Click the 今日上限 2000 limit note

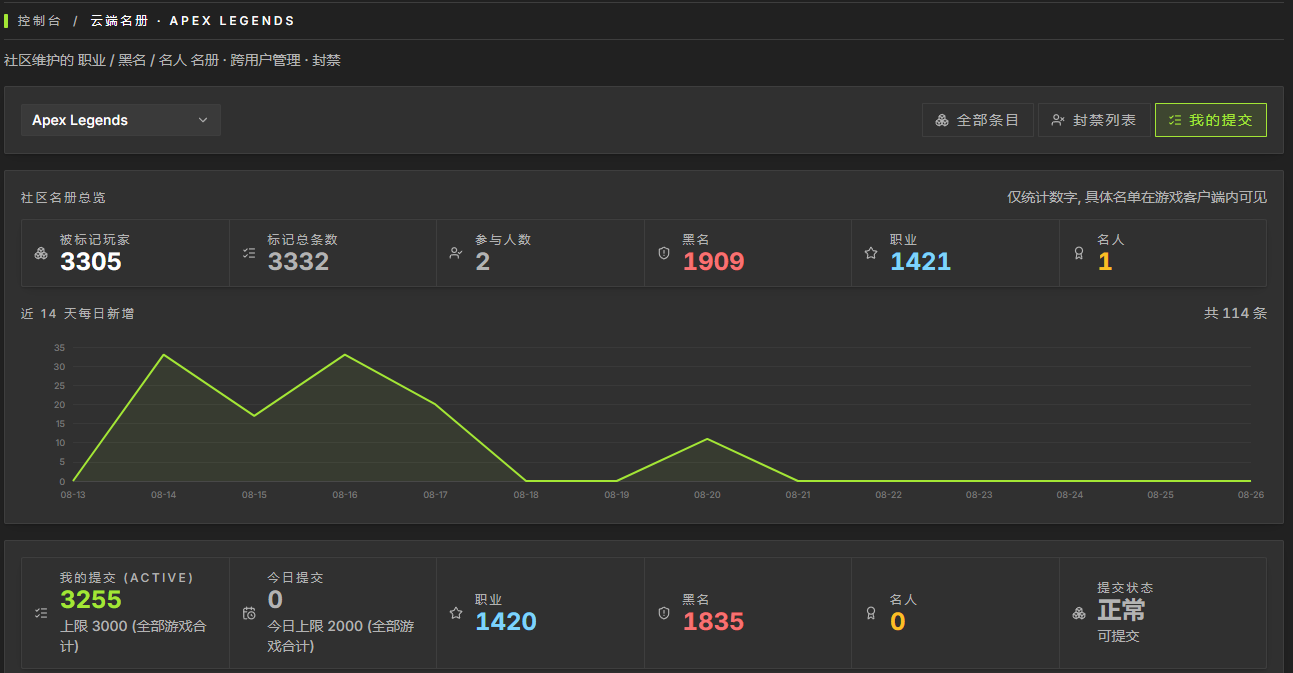click(341, 636)
